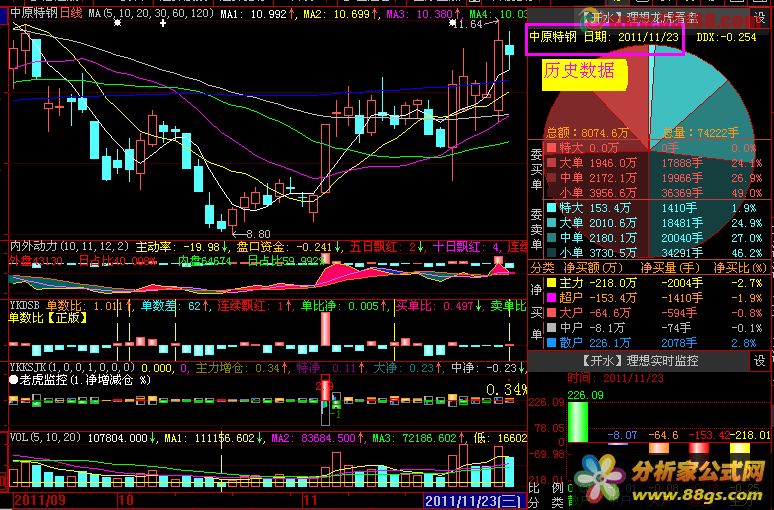Screen dimensions: 774x510
Task: Click 委卖单 小单 3730.5万 row
Action: [654, 253]
